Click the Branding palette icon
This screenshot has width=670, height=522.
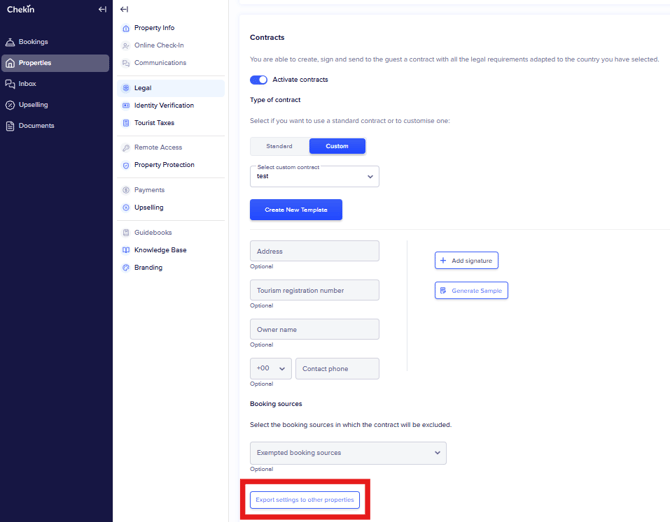tap(126, 268)
